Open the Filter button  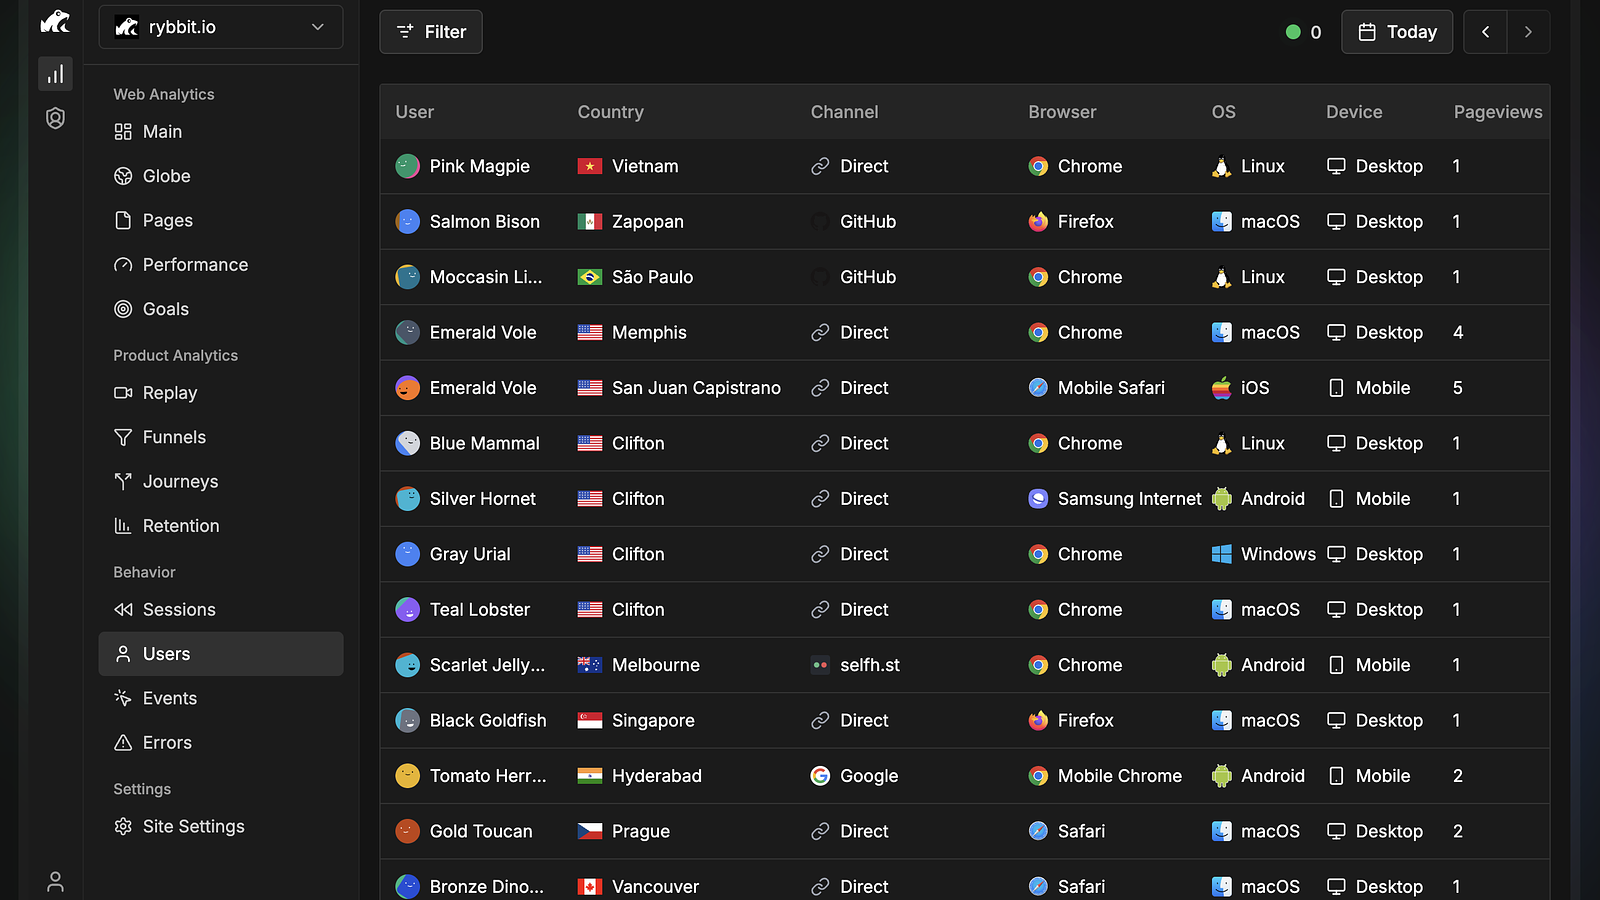coord(431,32)
